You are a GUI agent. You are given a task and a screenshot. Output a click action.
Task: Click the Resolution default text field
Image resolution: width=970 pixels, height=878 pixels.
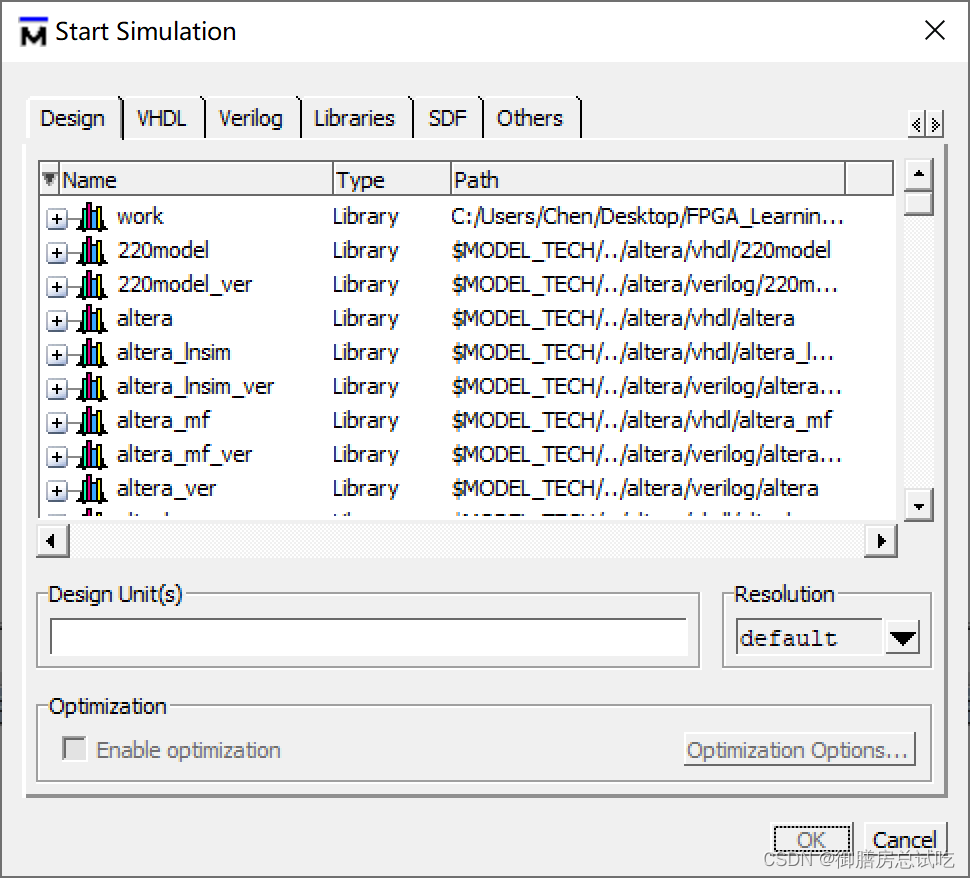coord(809,637)
